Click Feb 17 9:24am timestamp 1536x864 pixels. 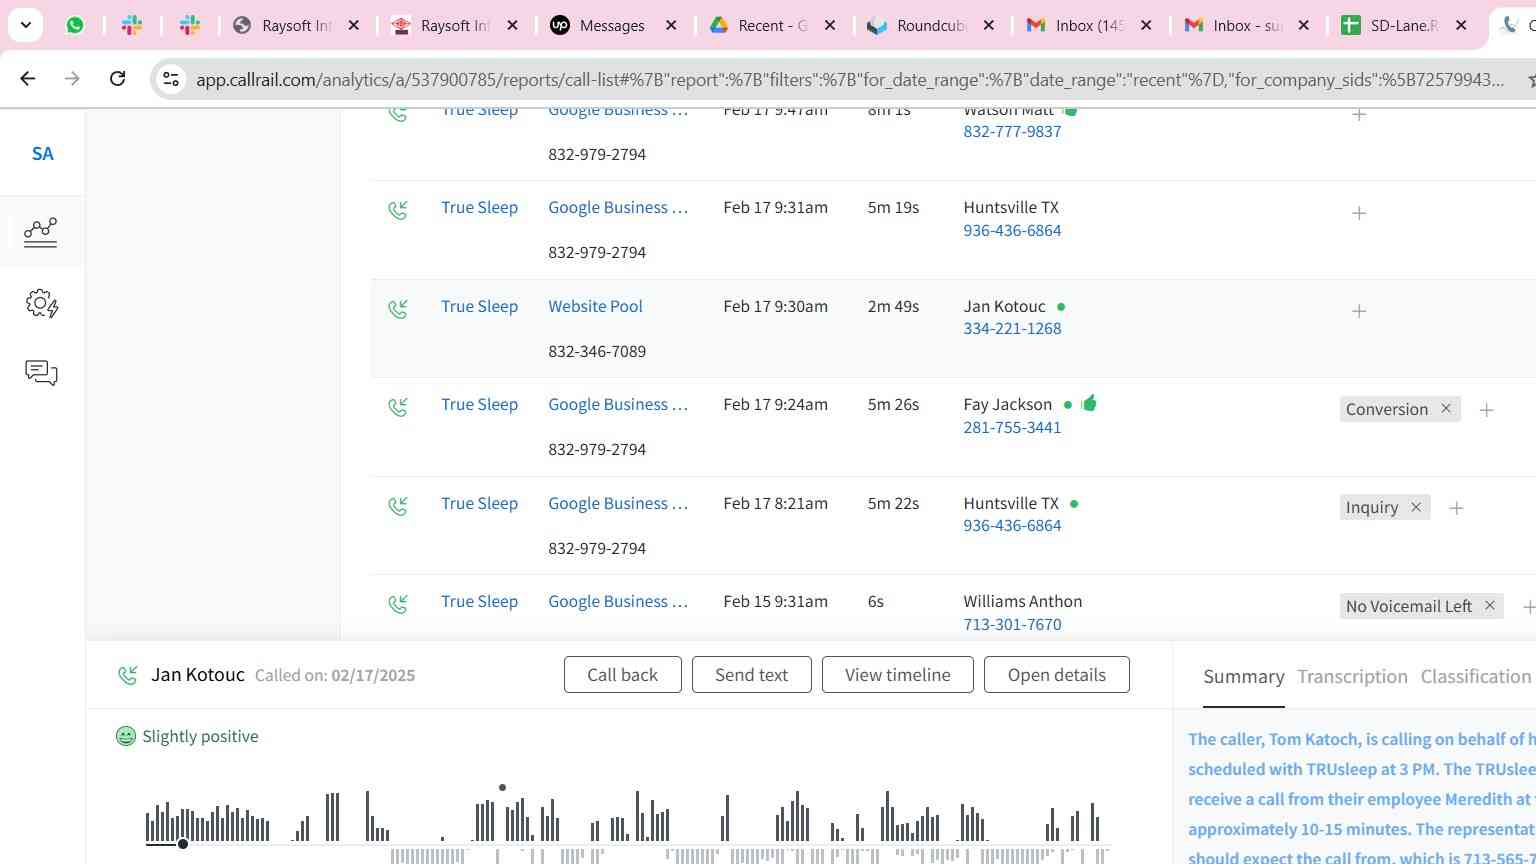pyautogui.click(x=775, y=404)
